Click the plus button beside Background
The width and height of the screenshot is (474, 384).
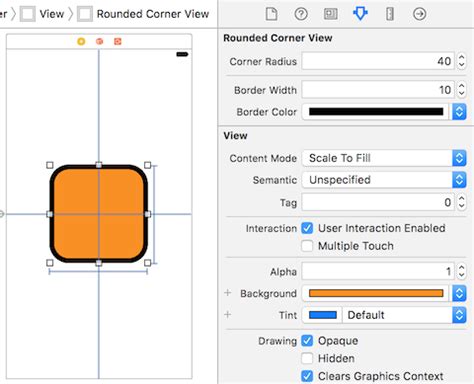point(228,293)
